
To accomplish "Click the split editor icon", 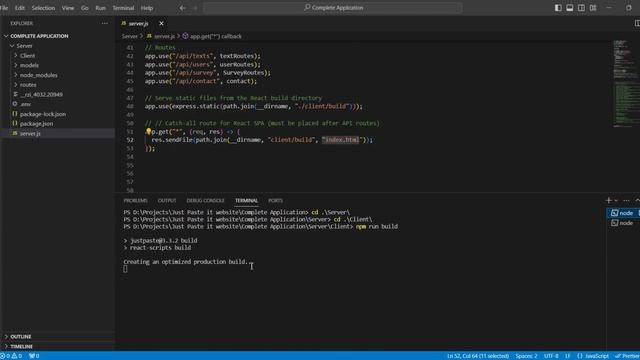I will (637, 23).
